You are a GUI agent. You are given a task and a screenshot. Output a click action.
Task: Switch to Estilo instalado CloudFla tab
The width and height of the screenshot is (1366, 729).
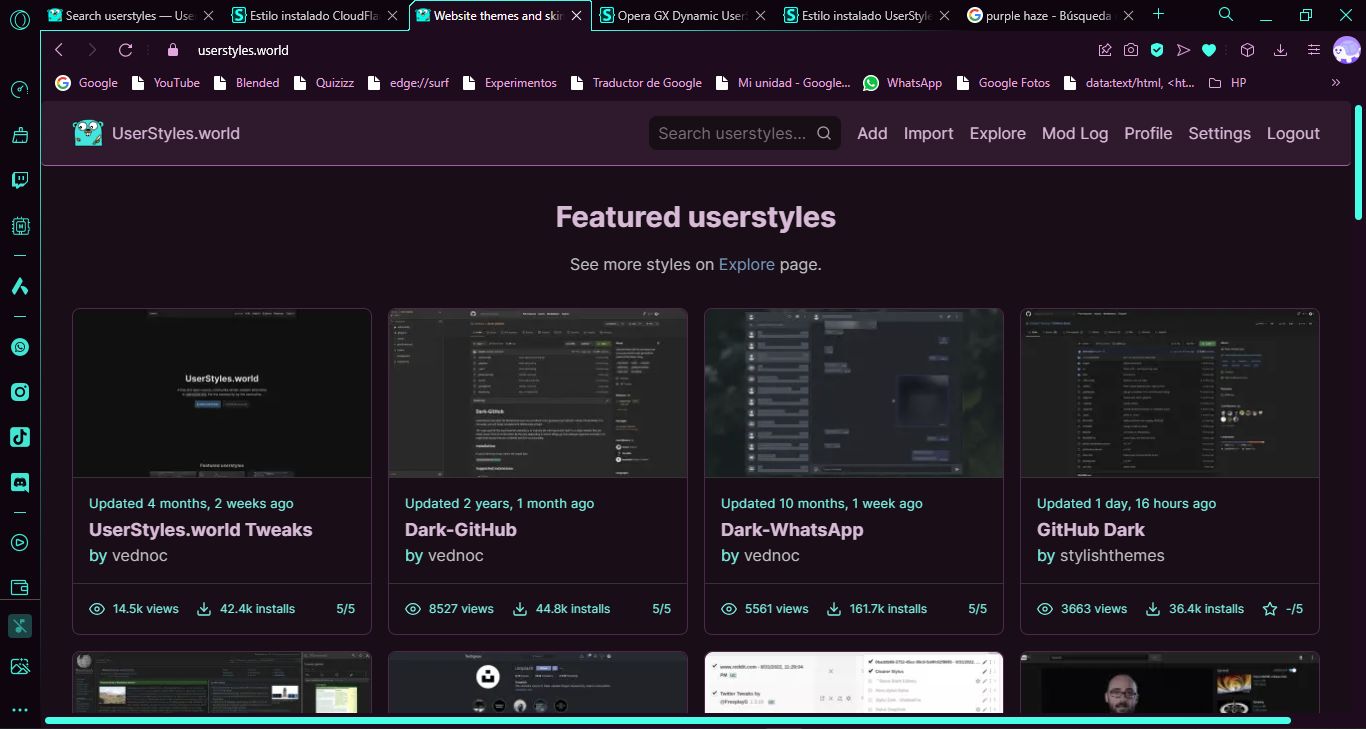pyautogui.click(x=316, y=16)
